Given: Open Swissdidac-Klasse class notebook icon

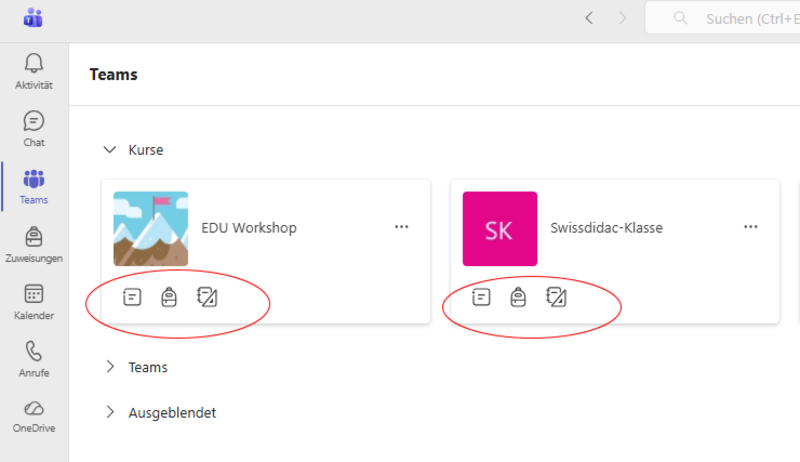Looking at the screenshot, I should 556,297.
